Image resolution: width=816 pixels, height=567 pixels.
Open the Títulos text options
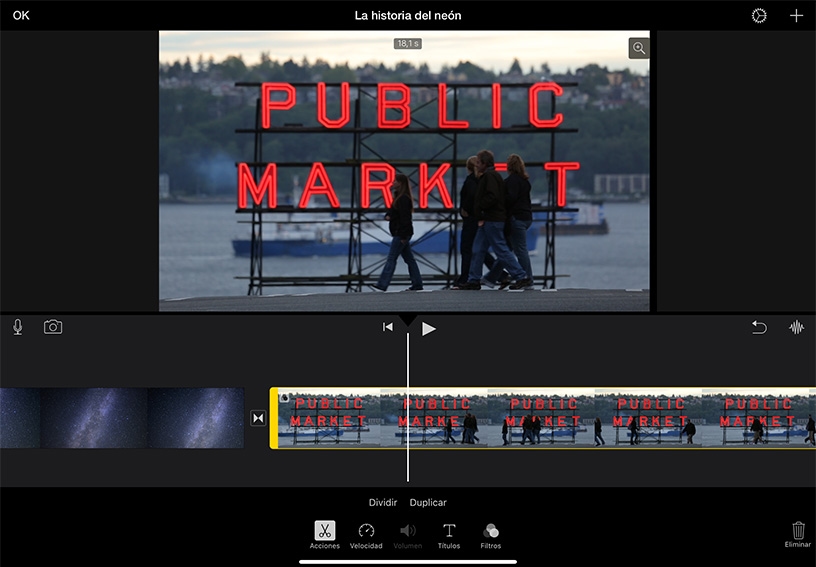(x=449, y=536)
